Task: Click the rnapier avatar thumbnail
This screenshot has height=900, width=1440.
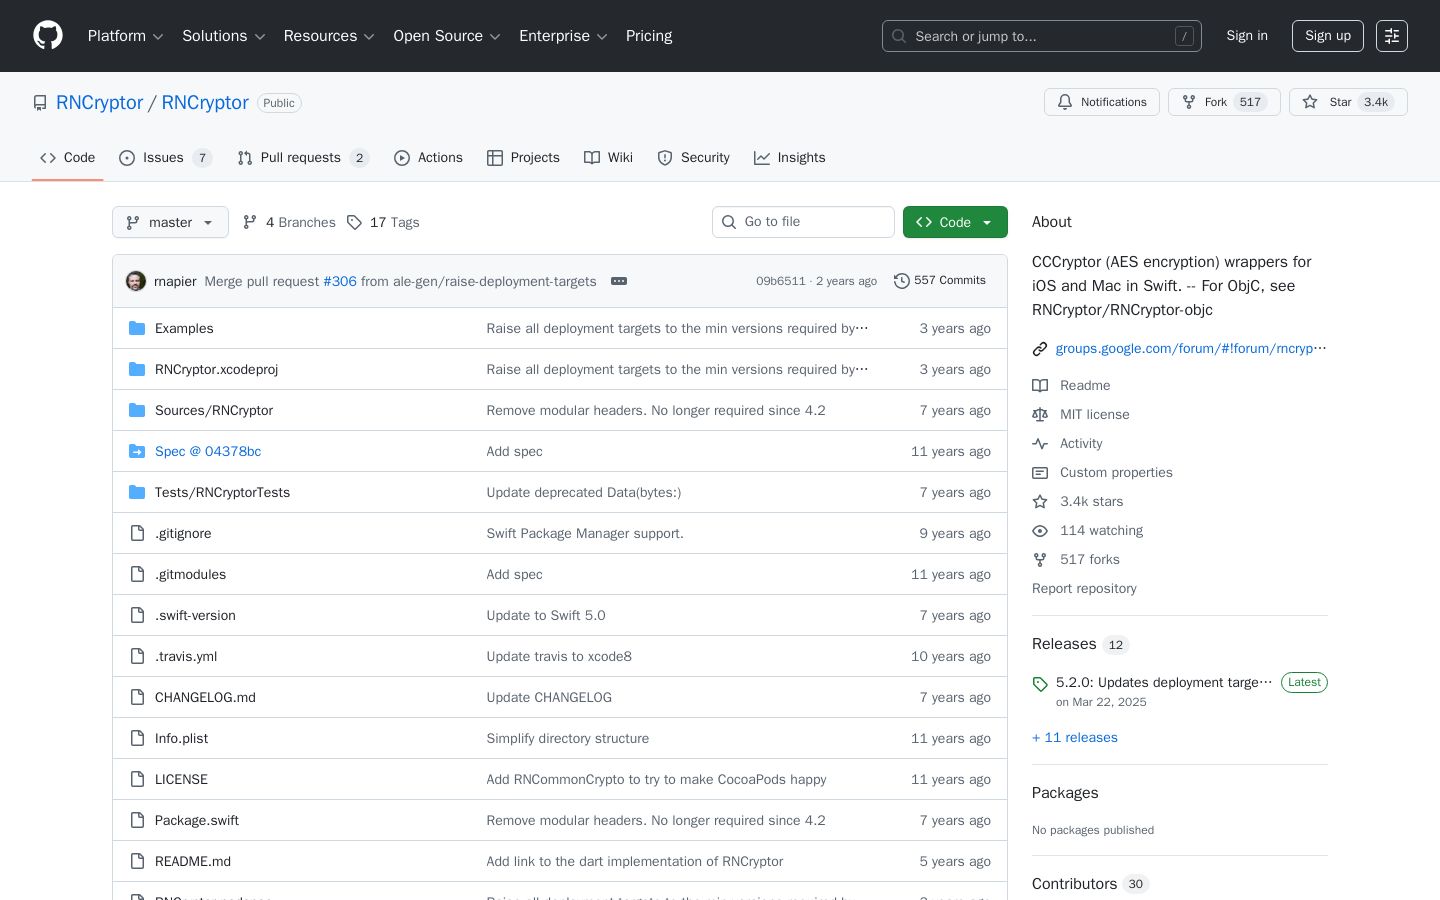Action: coord(136,281)
